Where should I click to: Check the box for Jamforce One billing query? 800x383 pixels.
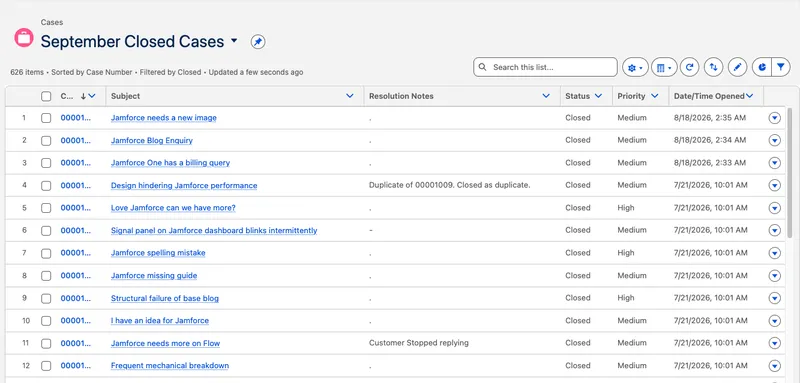point(46,163)
